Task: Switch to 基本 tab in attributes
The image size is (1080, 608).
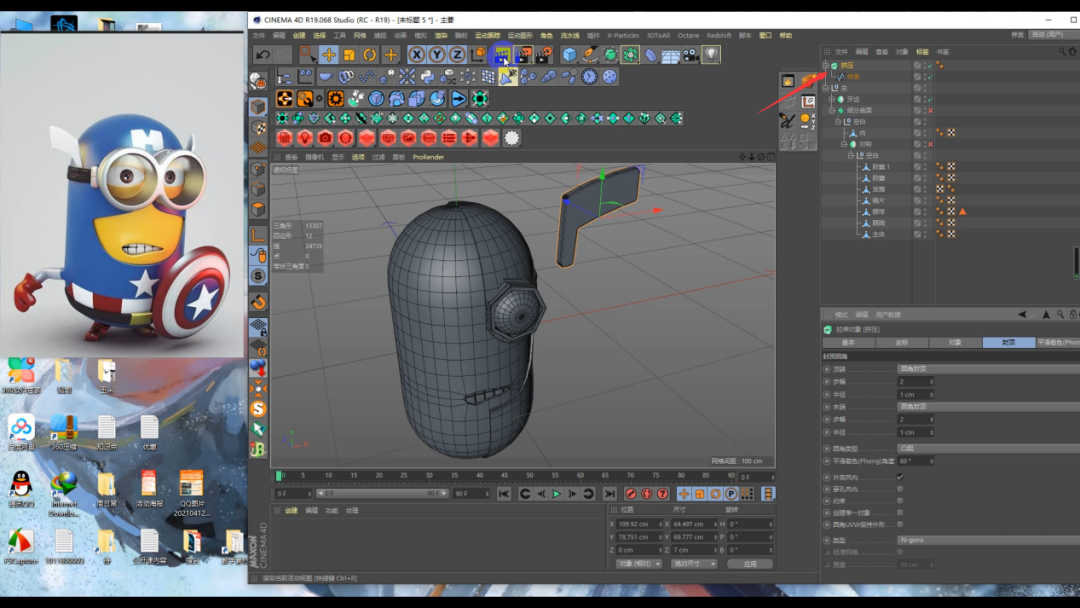Action: [x=849, y=342]
